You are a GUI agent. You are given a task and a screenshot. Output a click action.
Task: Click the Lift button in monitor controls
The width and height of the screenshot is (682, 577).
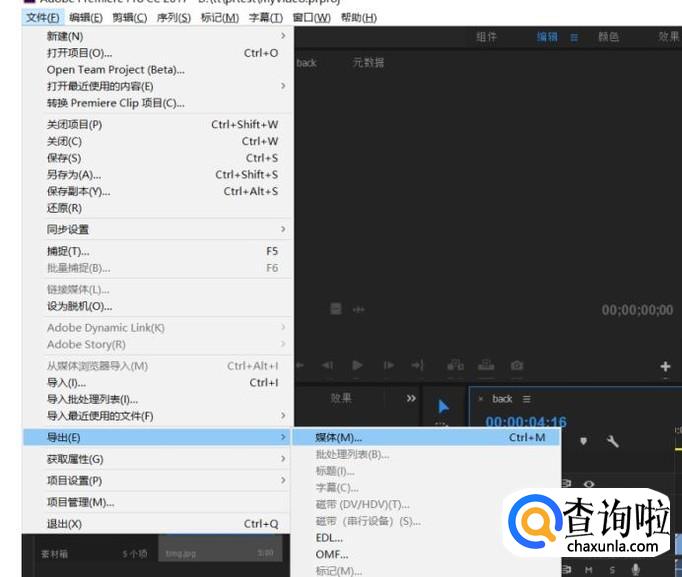(x=455, y=365)
